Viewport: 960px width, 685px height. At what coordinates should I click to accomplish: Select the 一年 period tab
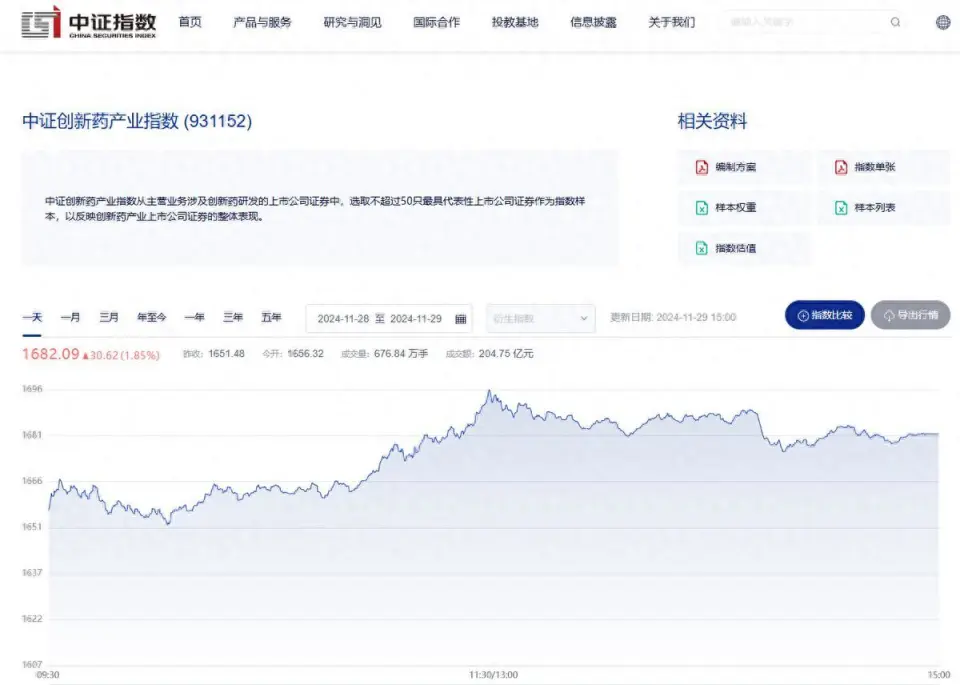tap(194, 317)
